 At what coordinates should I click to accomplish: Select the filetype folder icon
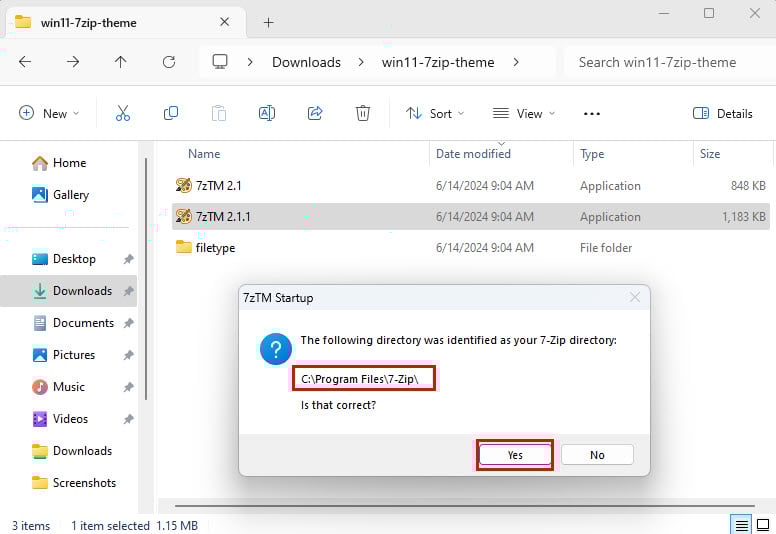point(184,247)
